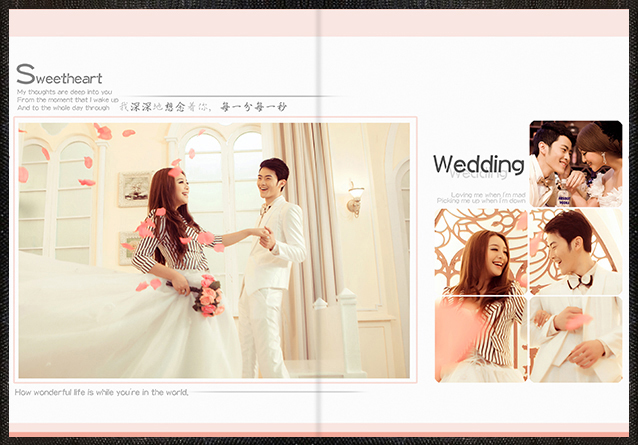Click the laughing bride collage tile
This screenshot has width=638, height=445.
(x=480, y=252)
